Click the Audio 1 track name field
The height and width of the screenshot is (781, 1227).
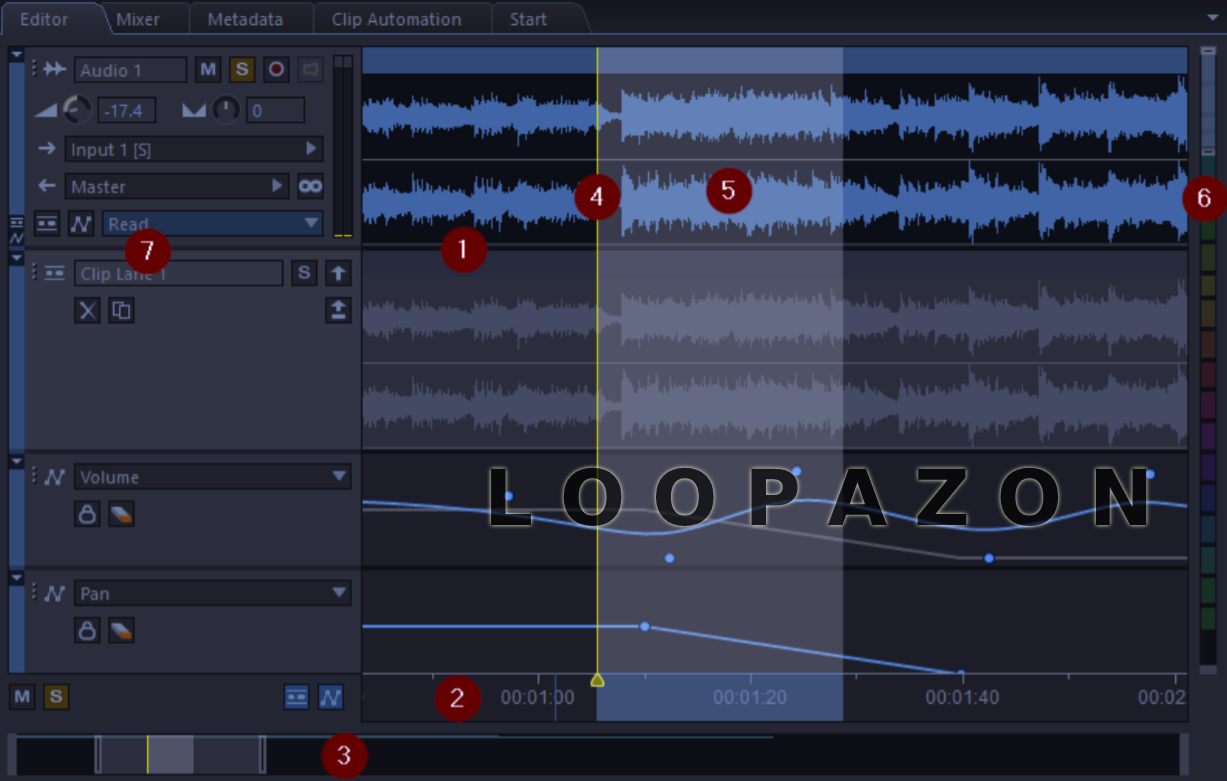click(130, 69)
